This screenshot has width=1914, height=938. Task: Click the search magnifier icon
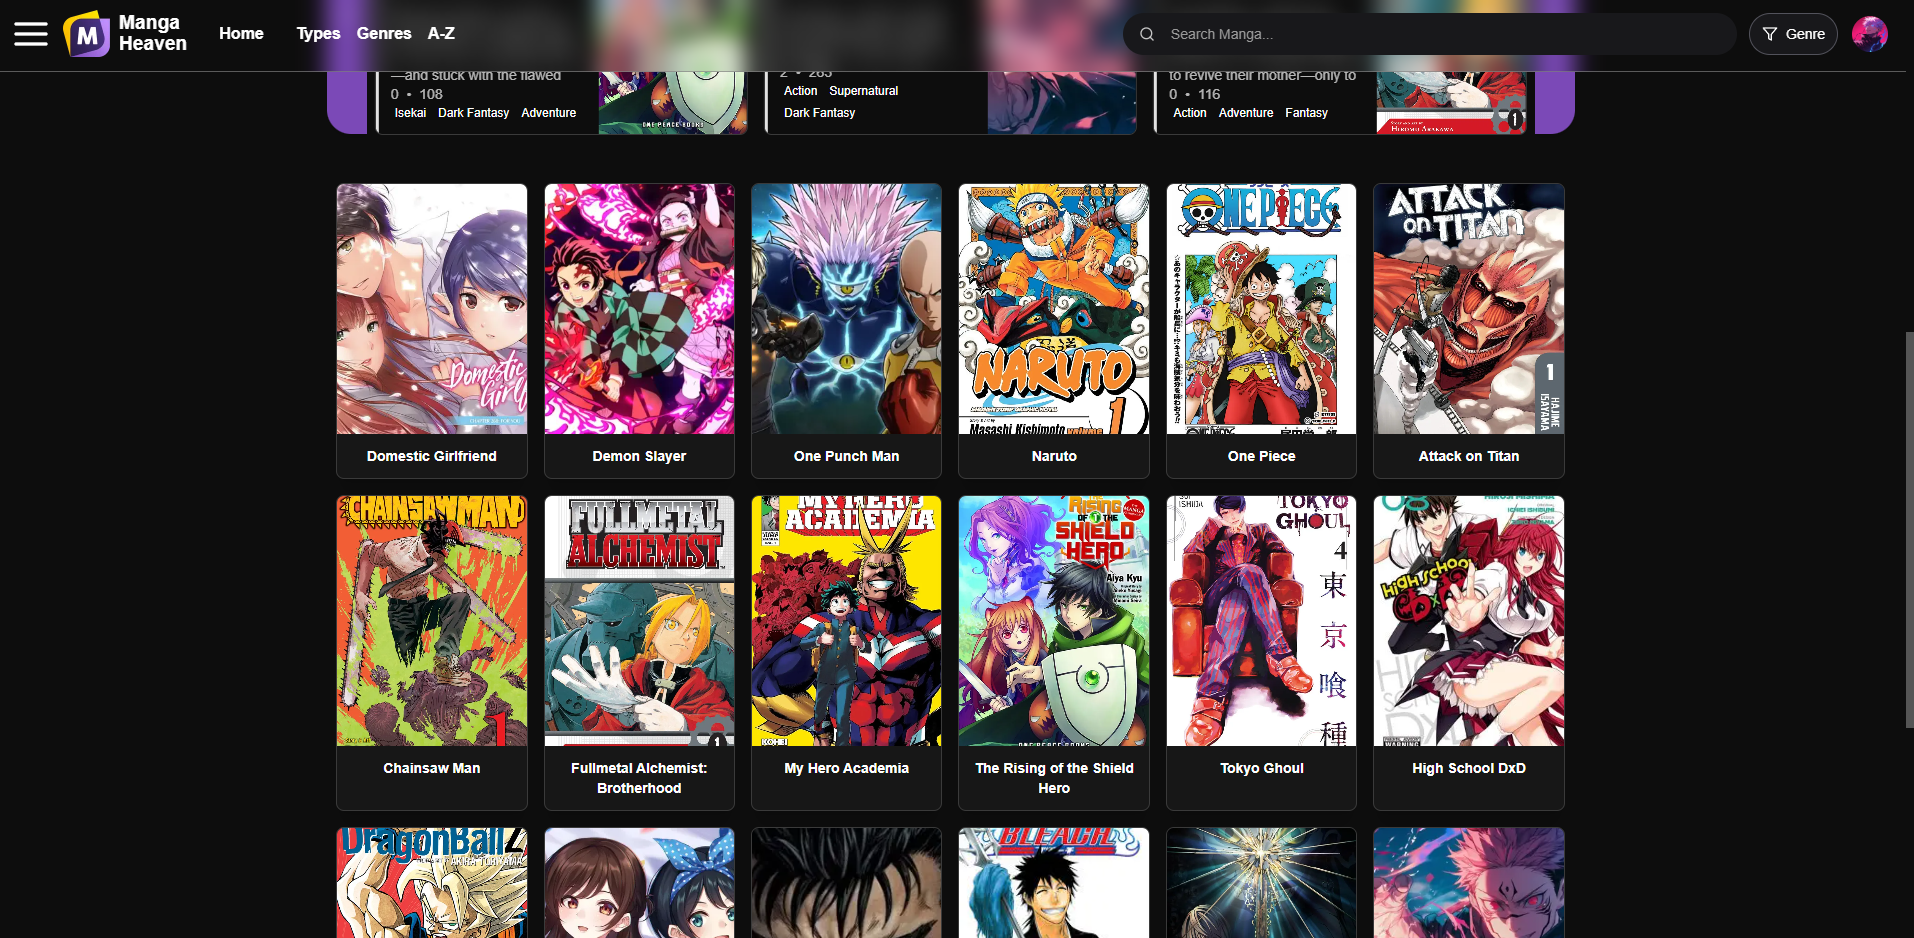(1147, 34)
